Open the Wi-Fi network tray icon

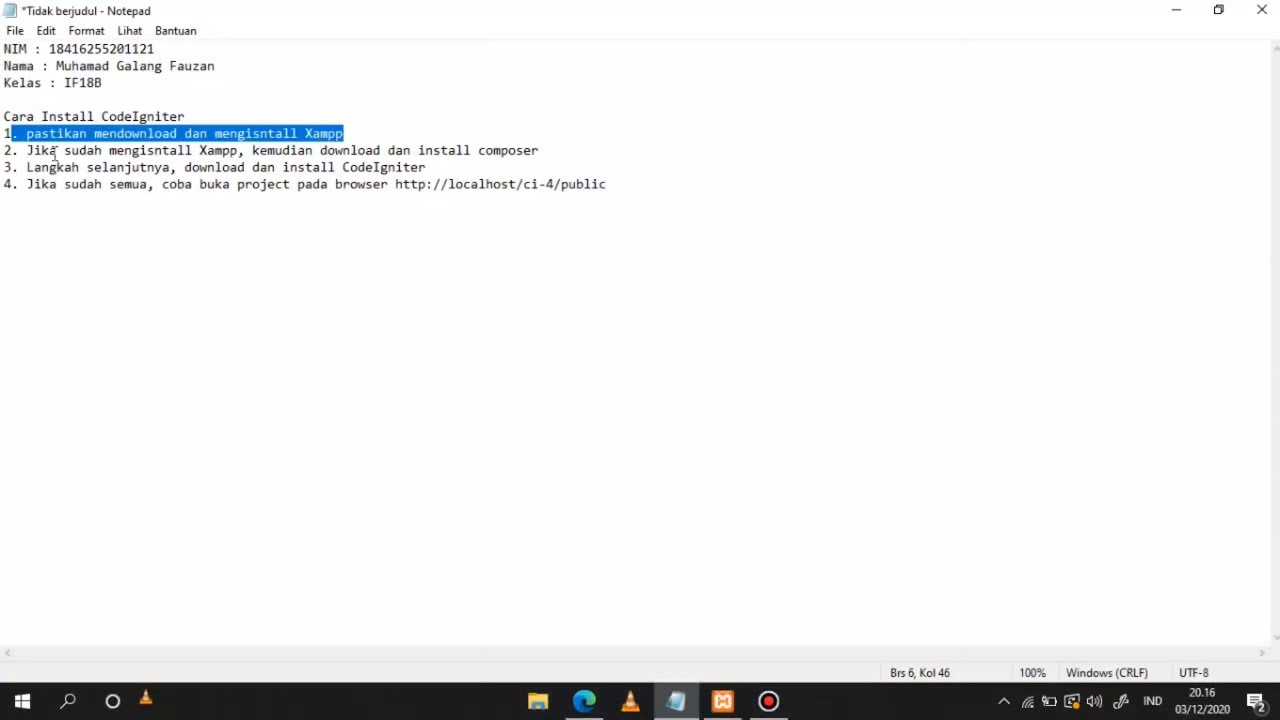[x=1027, y=701]
